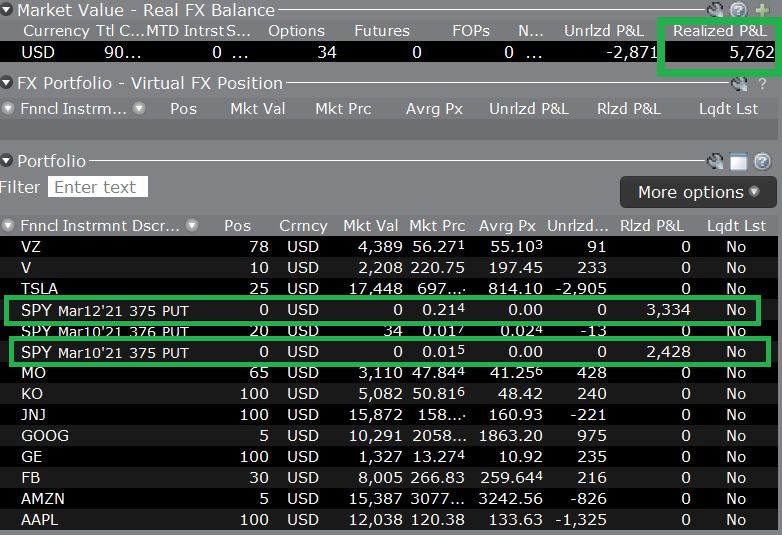The image size is (782, 535).
Task: Select the V position row
Action: pyautogui.click(x=389, y=267)
